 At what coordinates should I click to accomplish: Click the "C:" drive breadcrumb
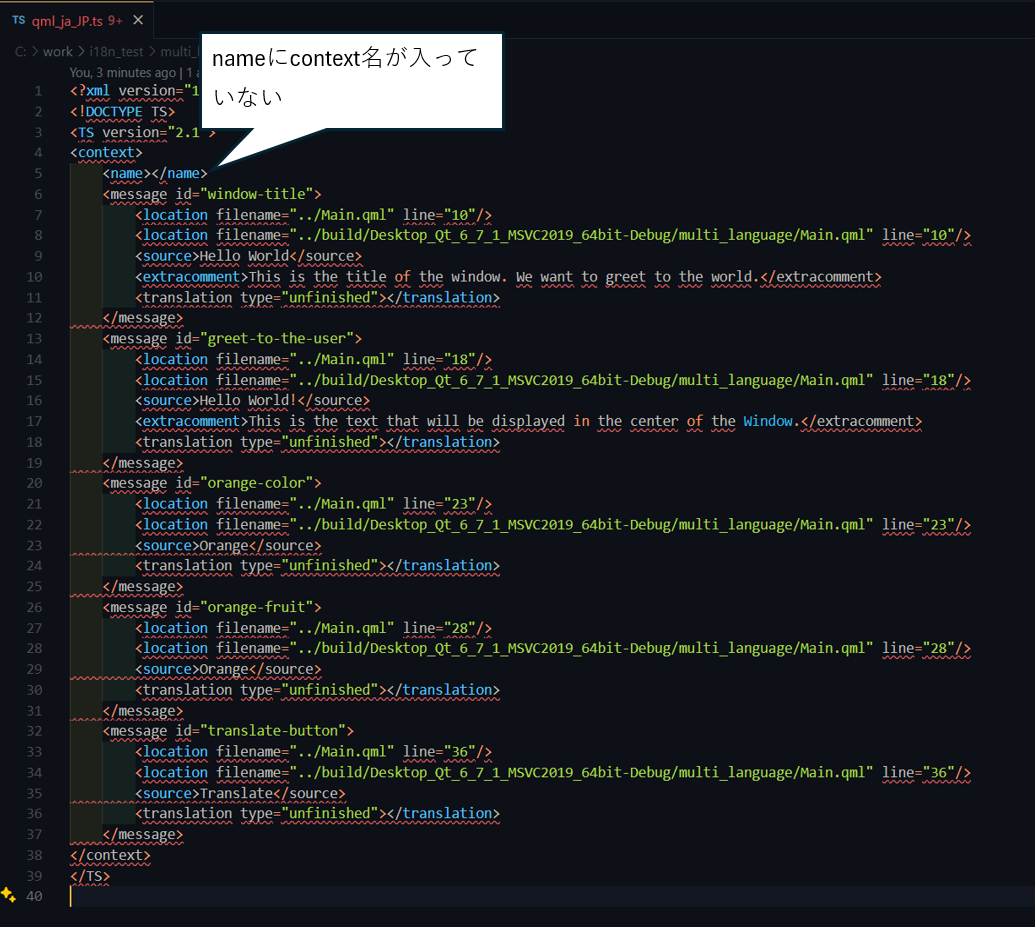(20, 52)
